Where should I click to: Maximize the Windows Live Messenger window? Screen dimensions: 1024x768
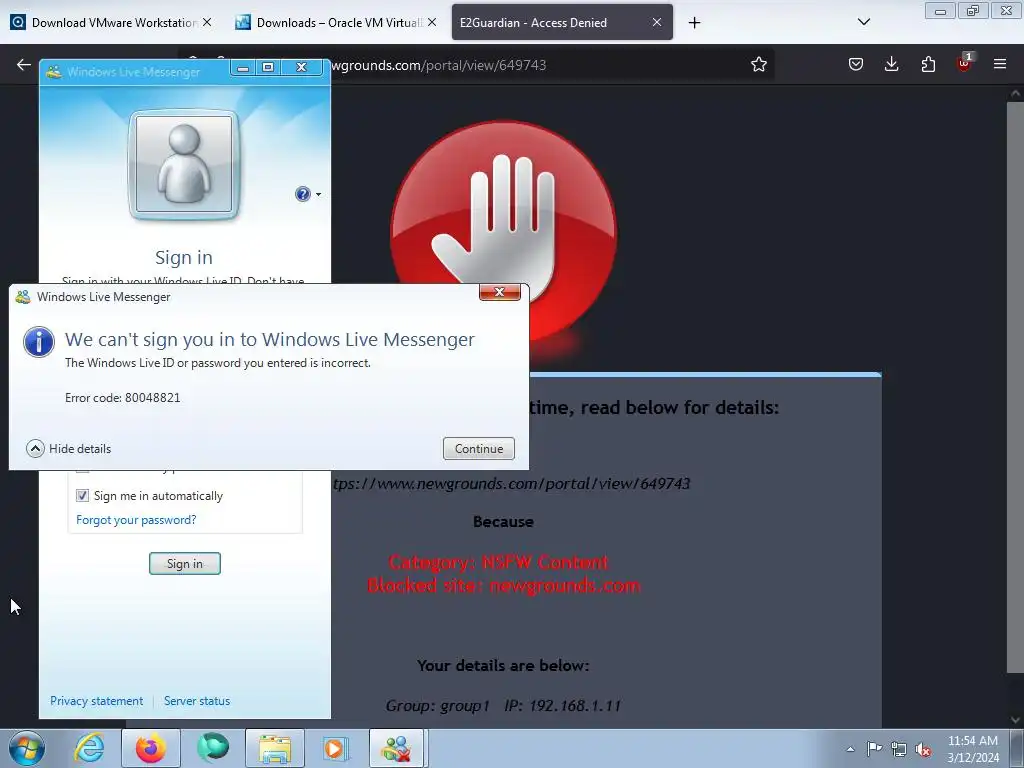268,67
